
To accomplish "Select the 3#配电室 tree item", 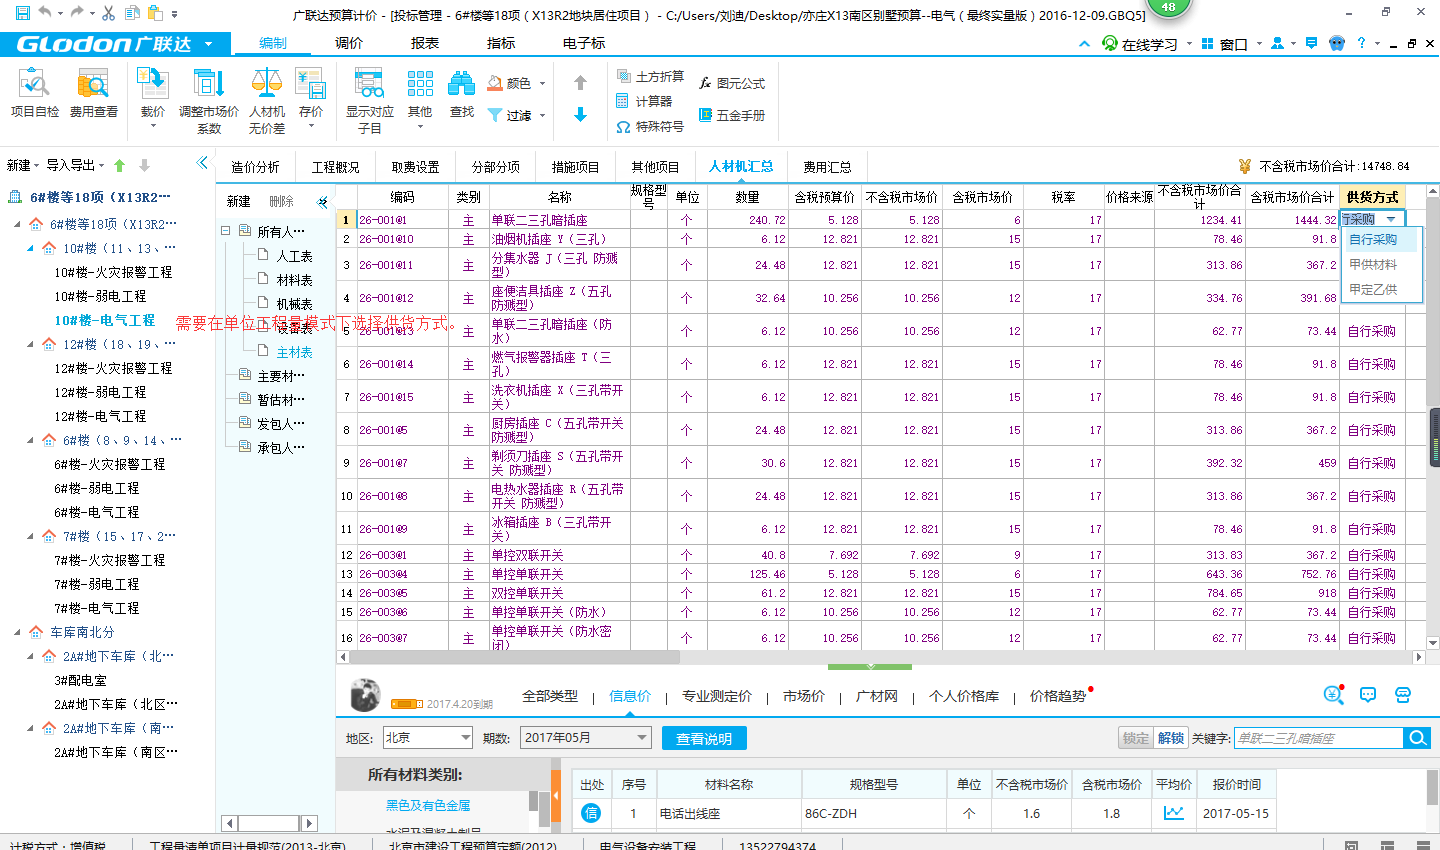I will [x=81, y=680].
